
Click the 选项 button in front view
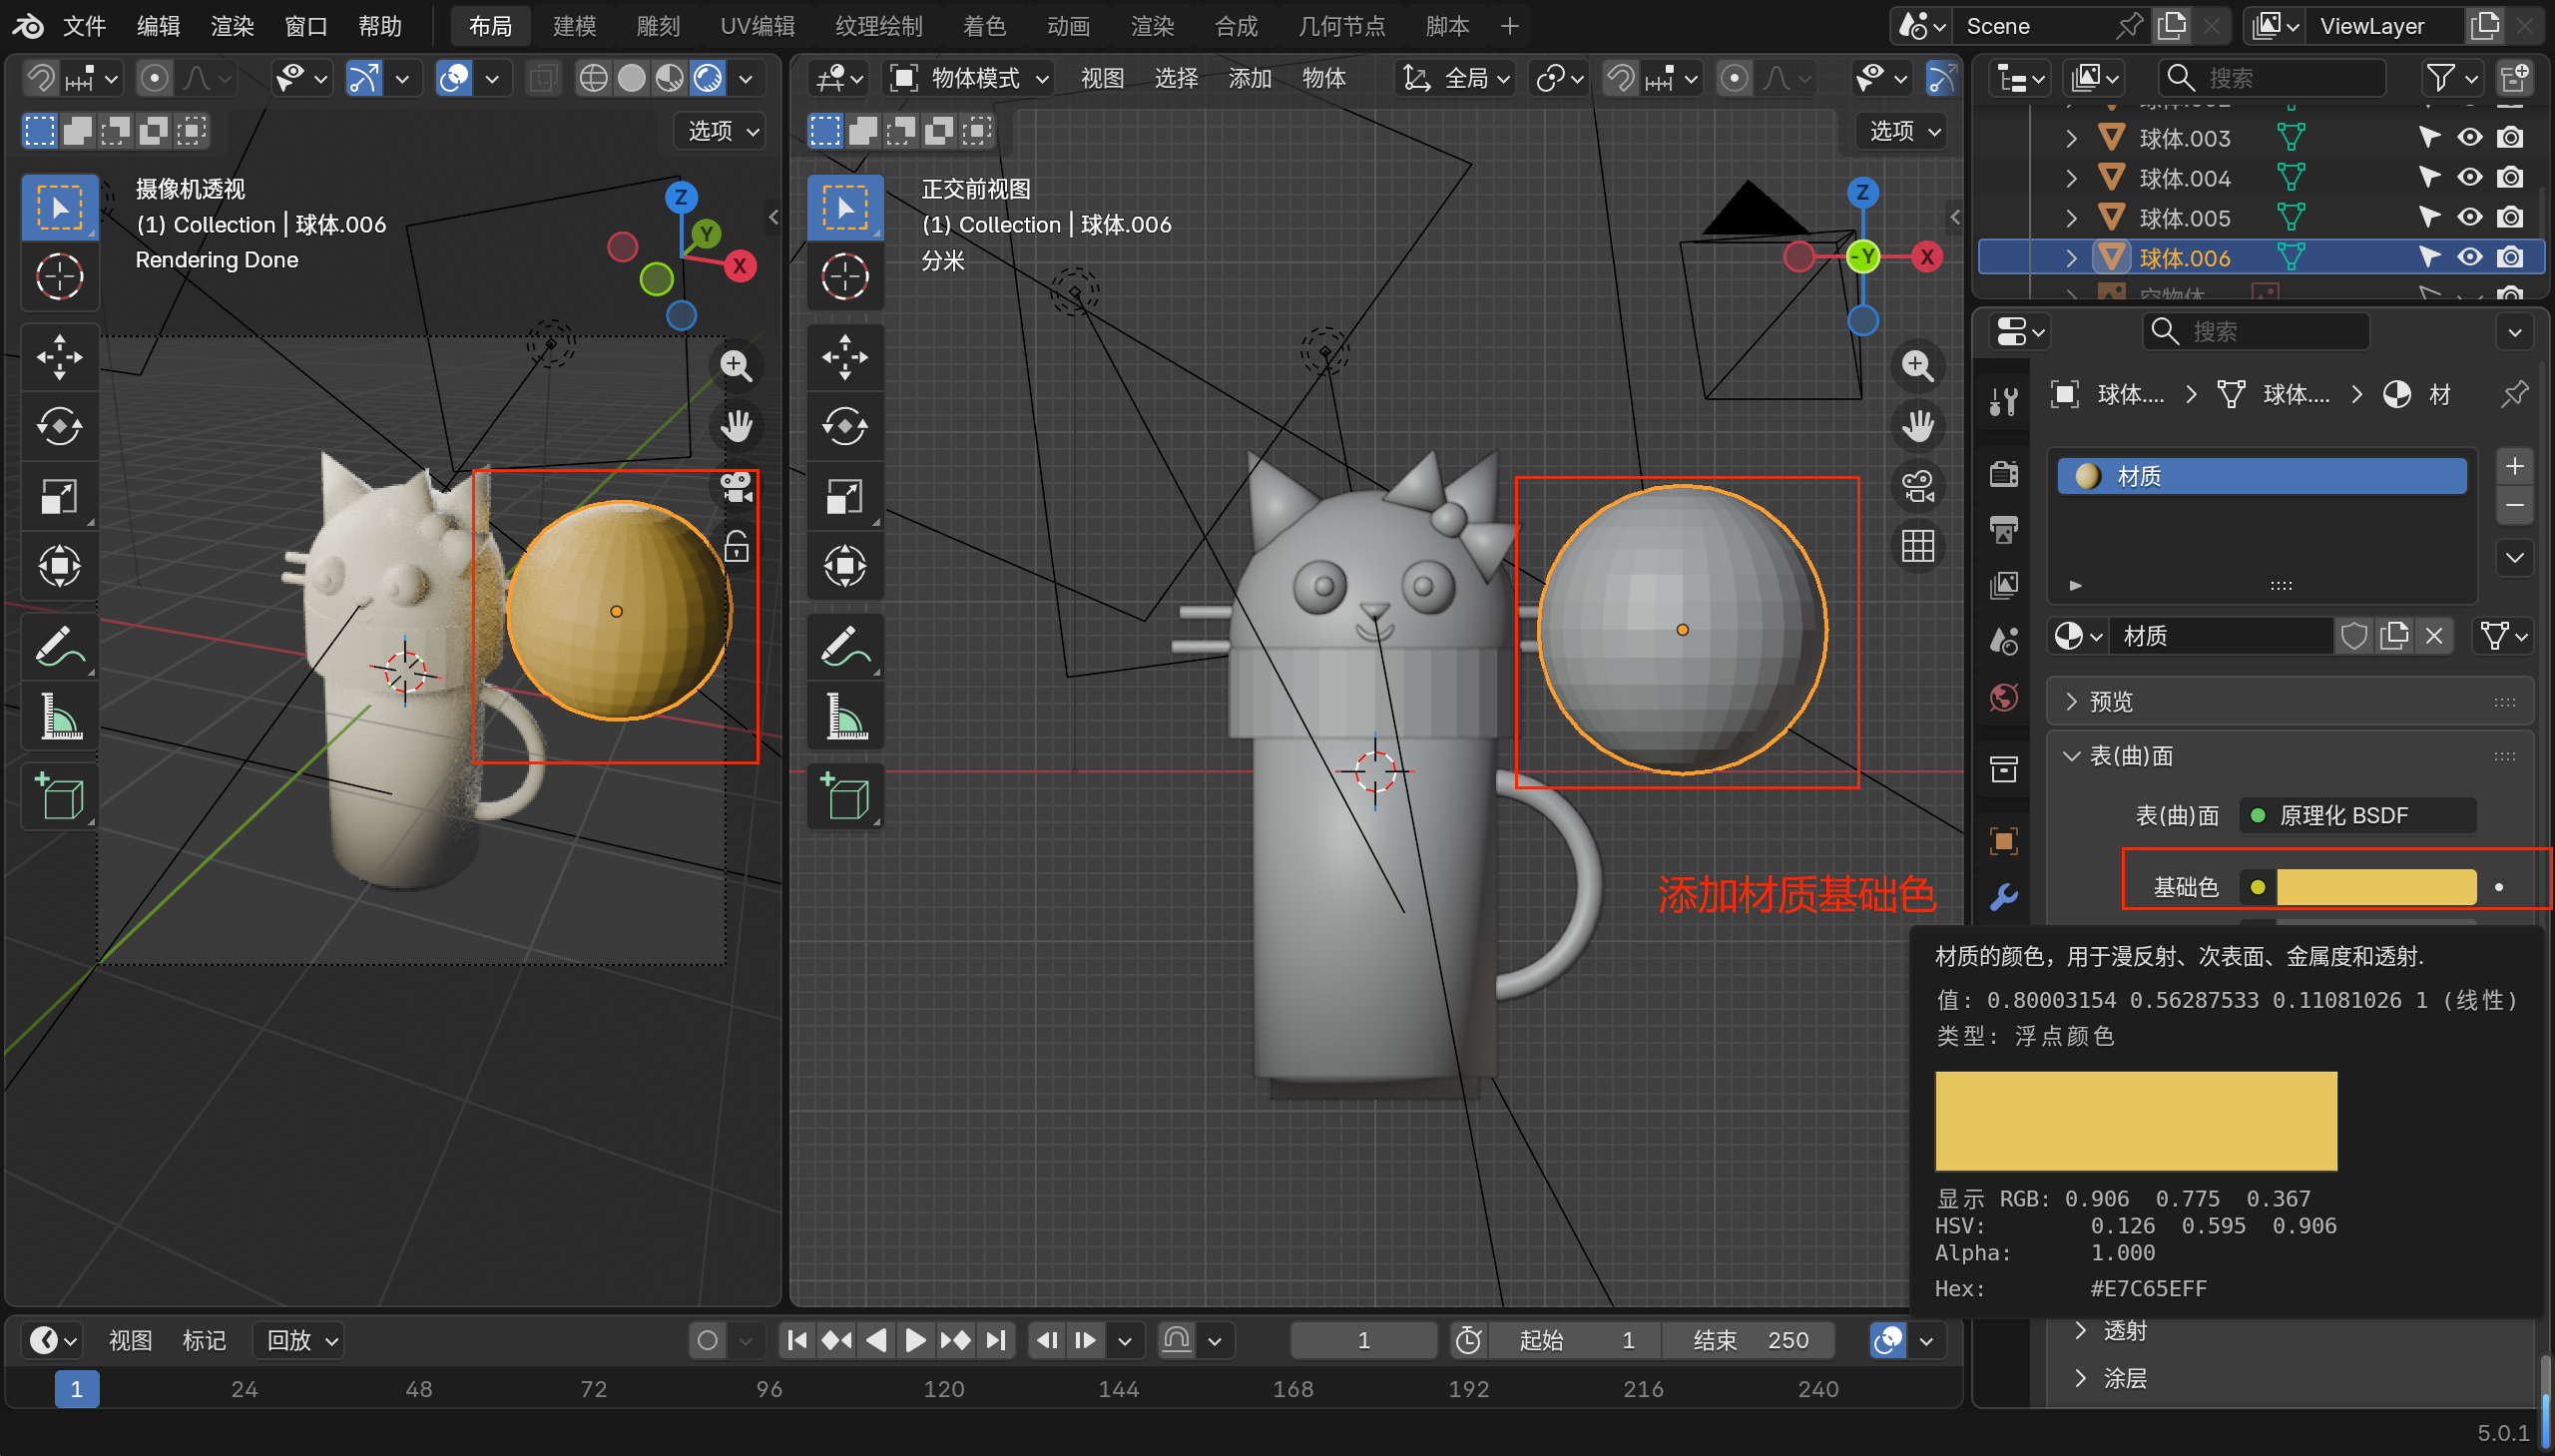[1903, 131]
